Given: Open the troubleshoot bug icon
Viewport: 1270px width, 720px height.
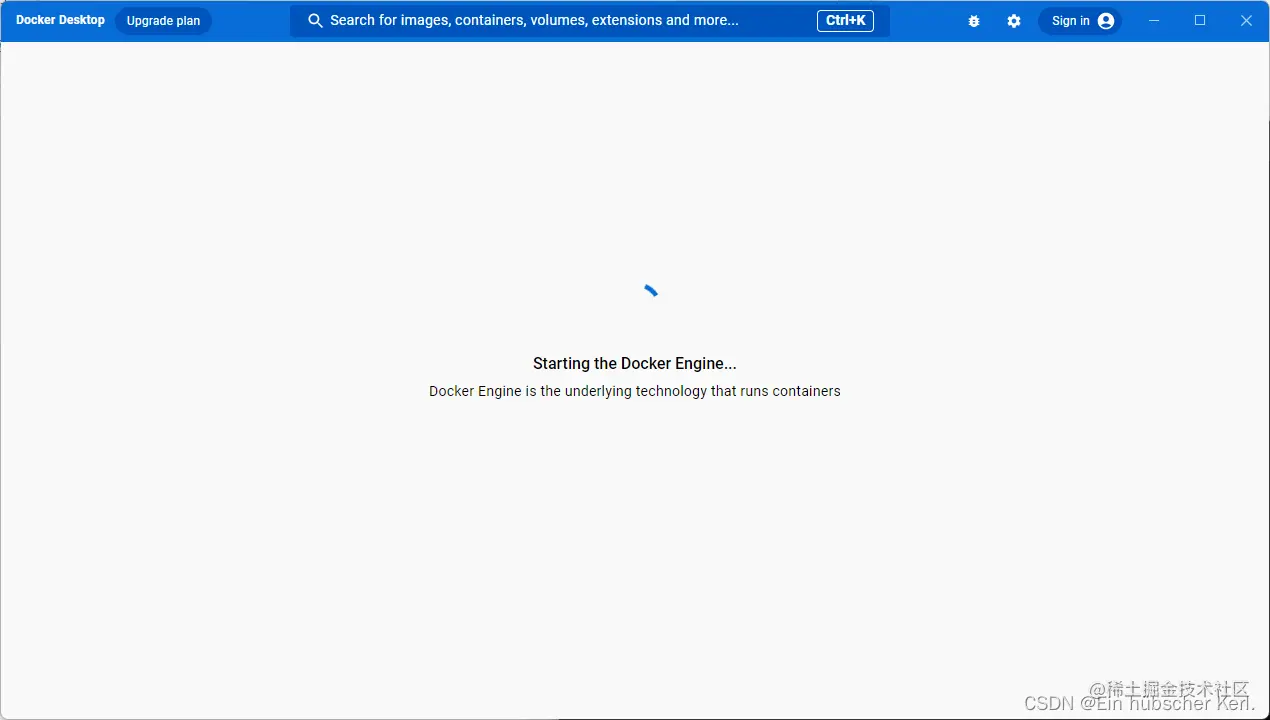Looking at the screenshot, I should (974, 21).
